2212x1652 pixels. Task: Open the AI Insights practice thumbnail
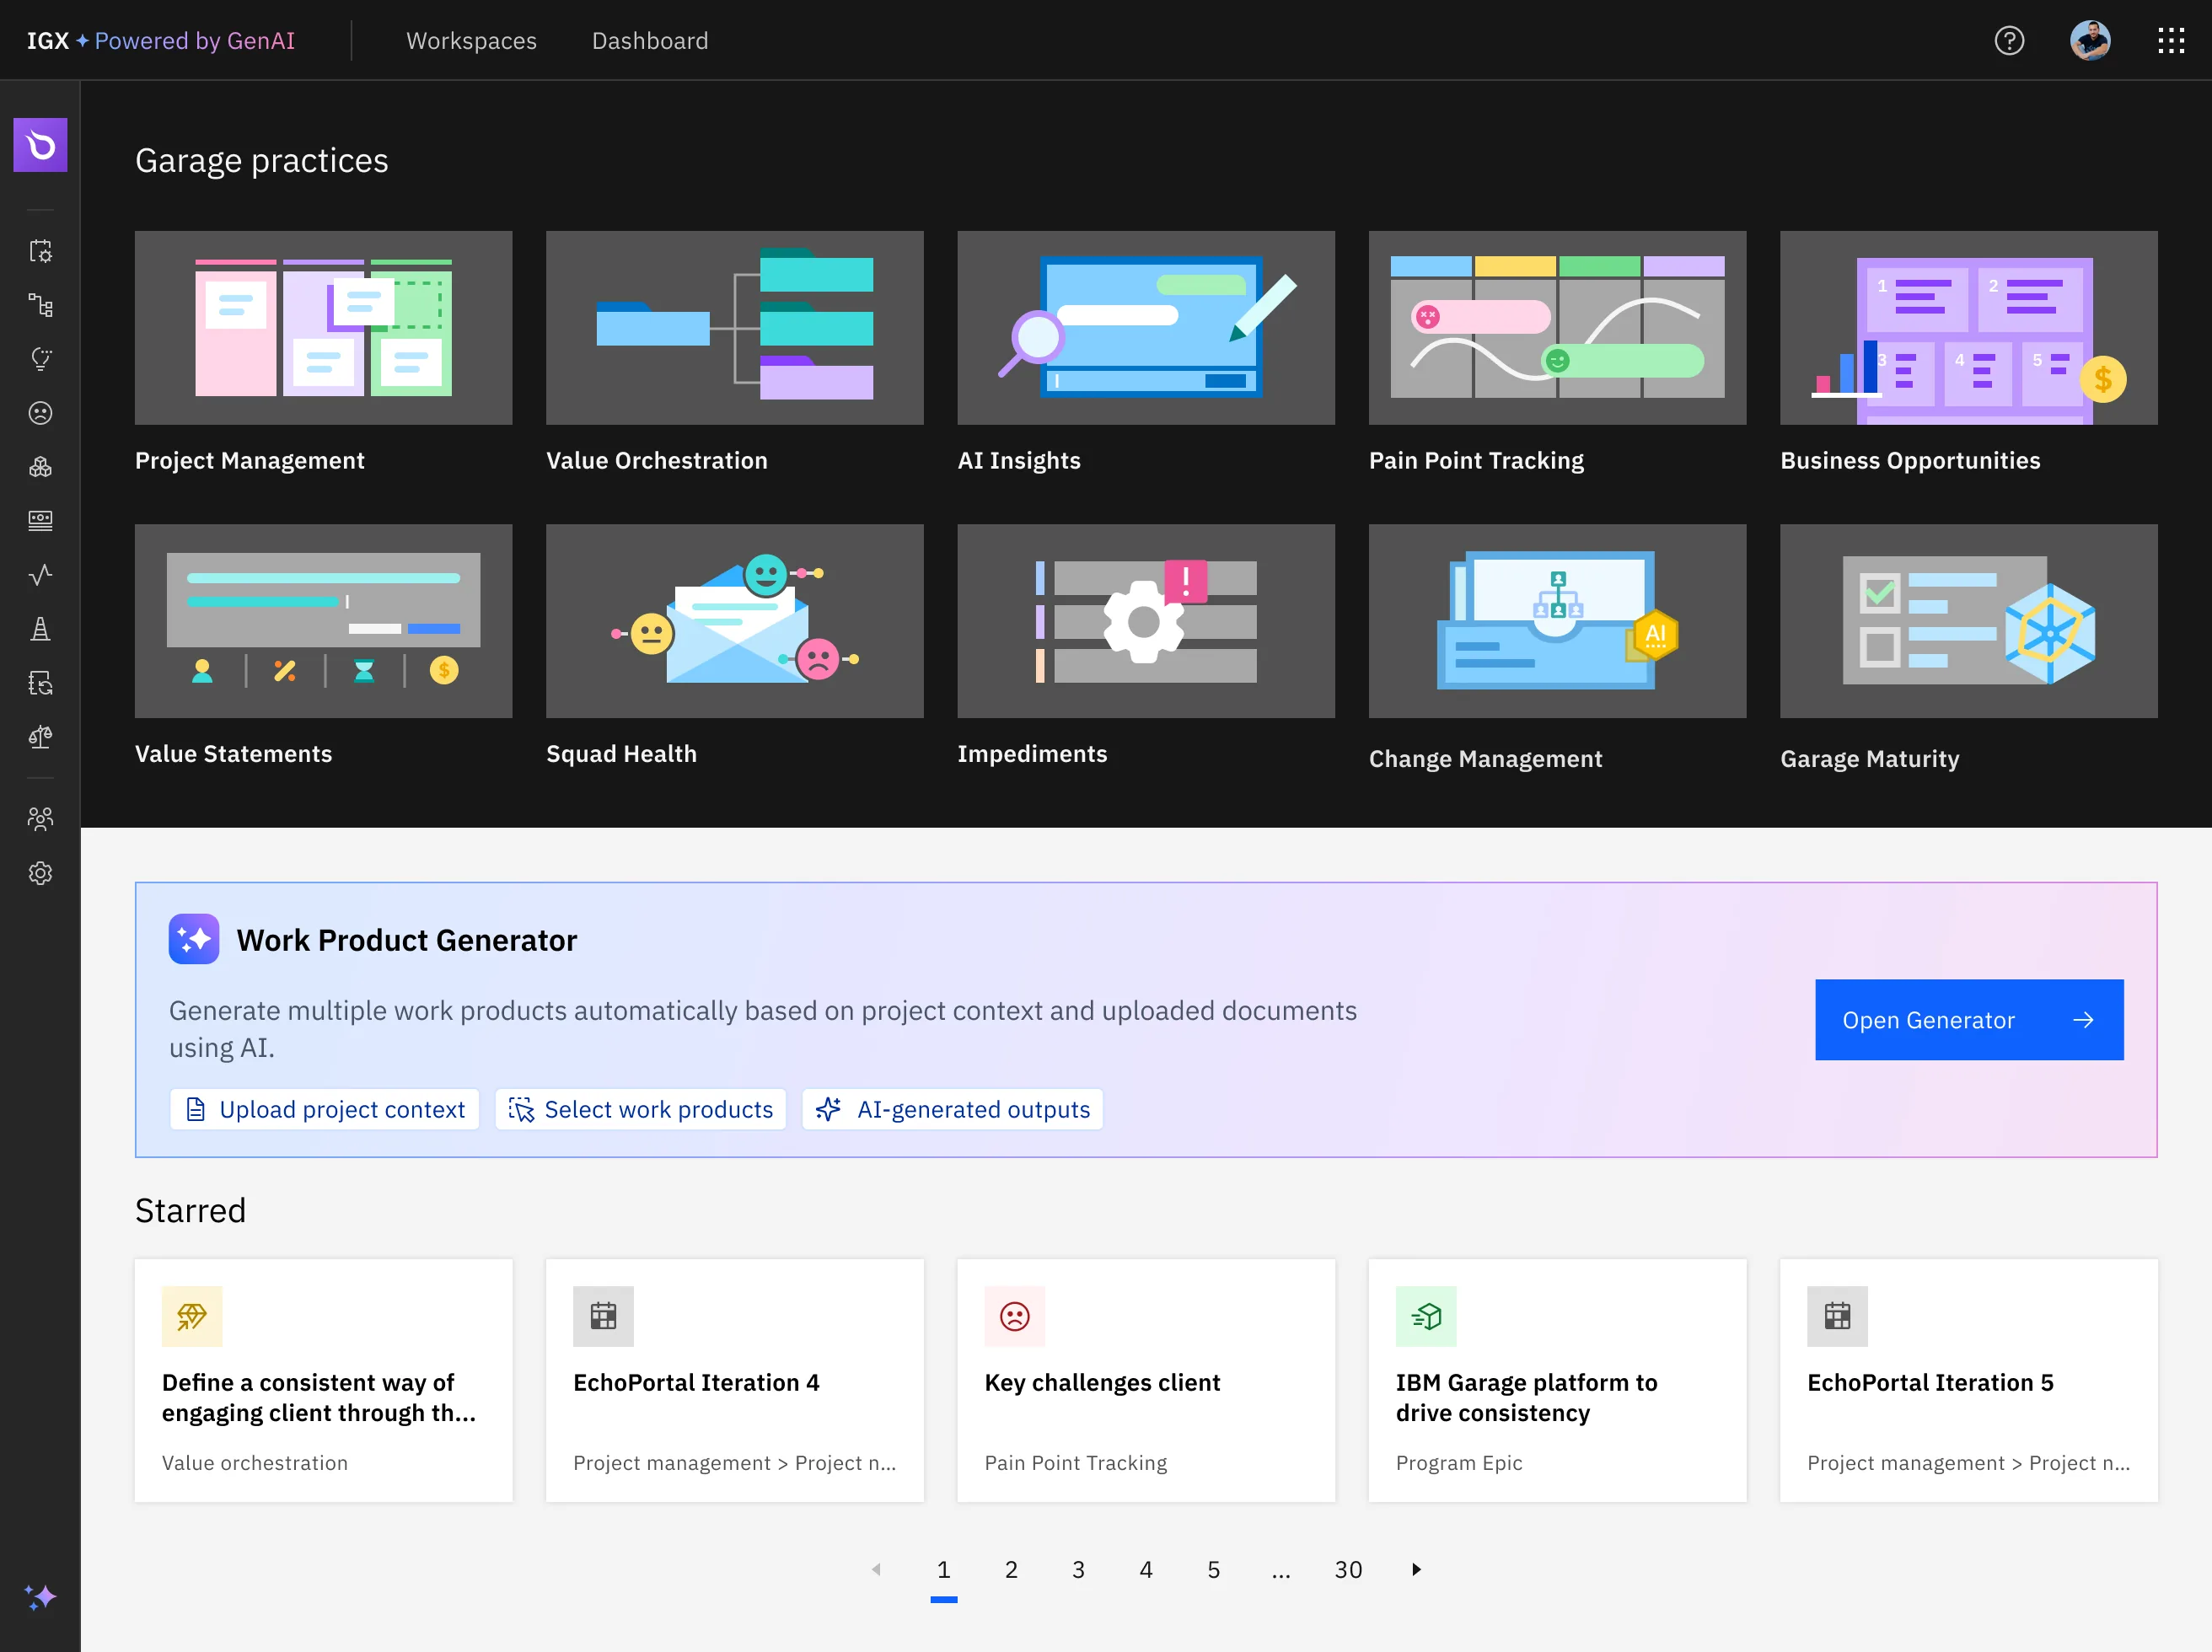tap(1146, 328)
